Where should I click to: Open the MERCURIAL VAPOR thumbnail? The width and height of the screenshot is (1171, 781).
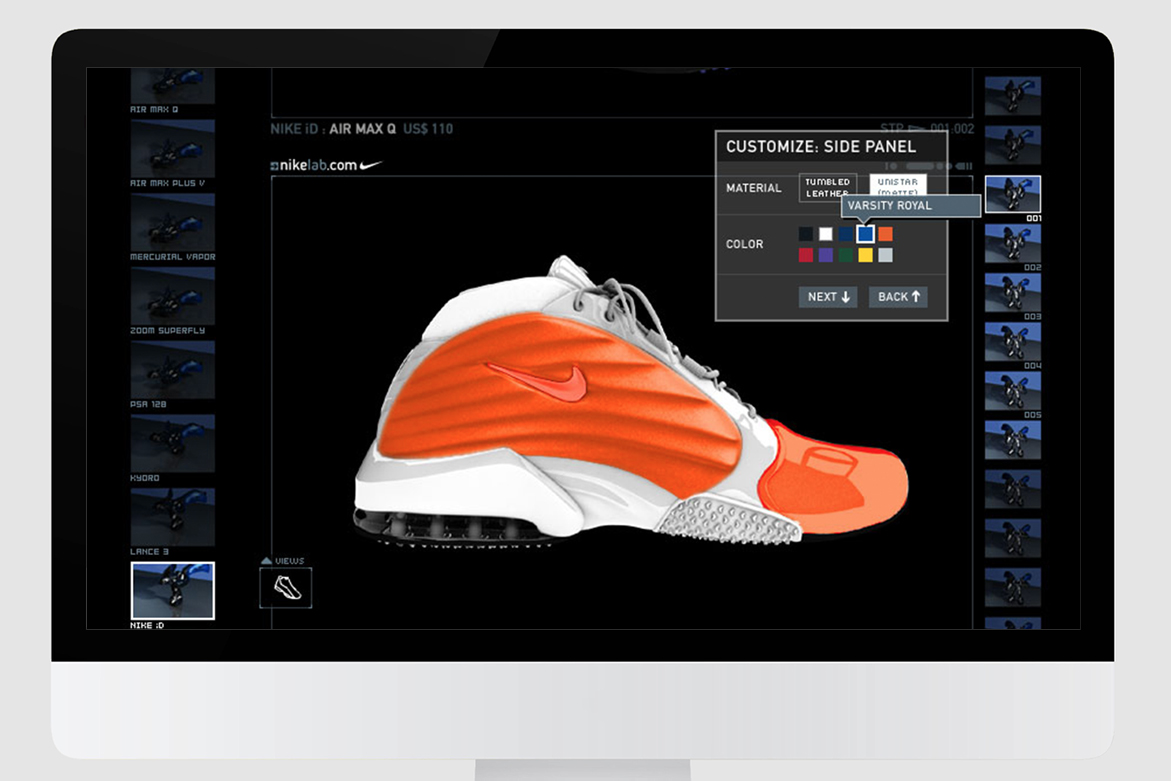[173, 222]
